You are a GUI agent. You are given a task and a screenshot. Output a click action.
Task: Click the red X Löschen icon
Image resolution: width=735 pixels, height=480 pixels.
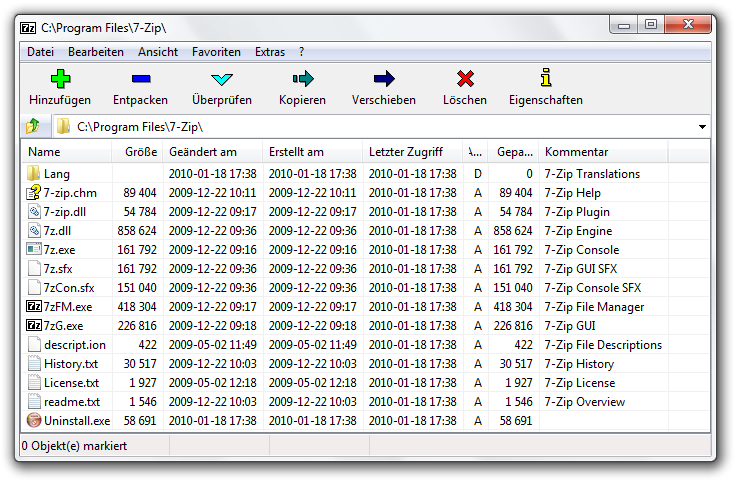[465, 79]
